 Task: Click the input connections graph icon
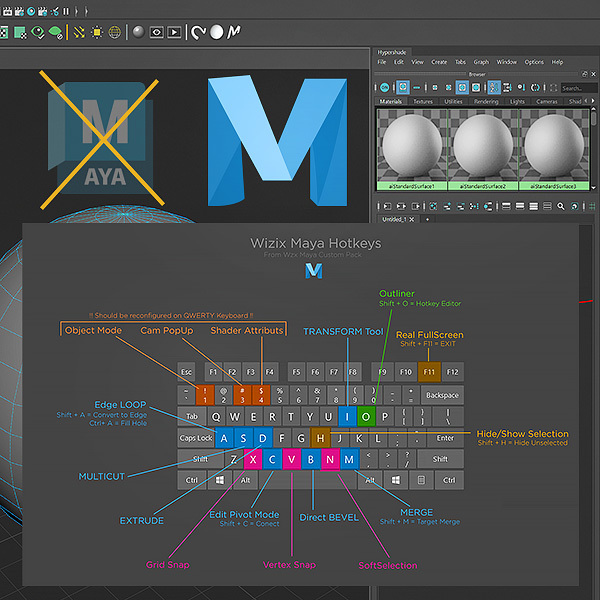point(387,207)
